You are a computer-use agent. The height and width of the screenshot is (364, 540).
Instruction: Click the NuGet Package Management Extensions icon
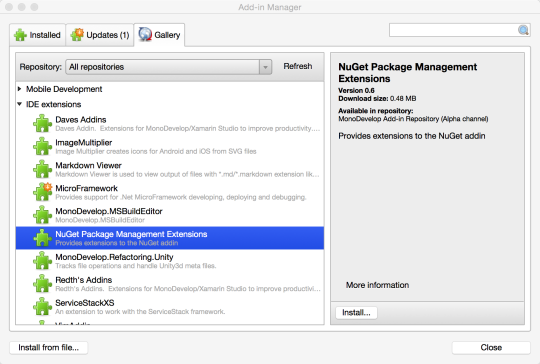click(42, 238)
